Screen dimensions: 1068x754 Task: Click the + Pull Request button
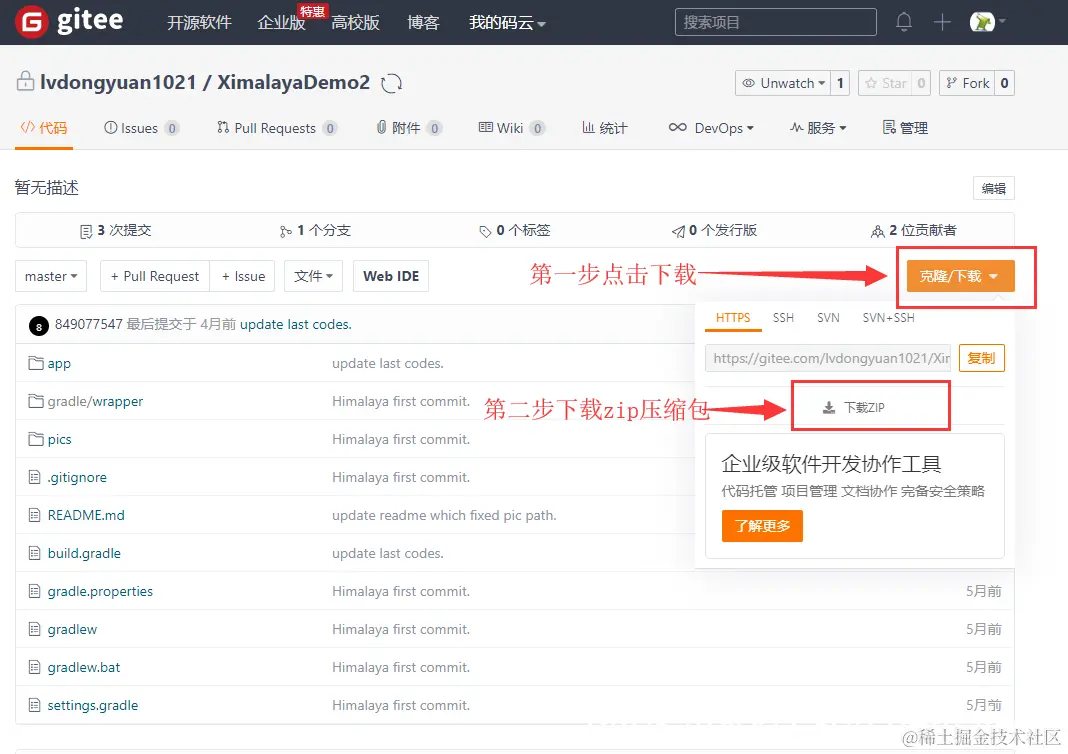pos(155,276)
